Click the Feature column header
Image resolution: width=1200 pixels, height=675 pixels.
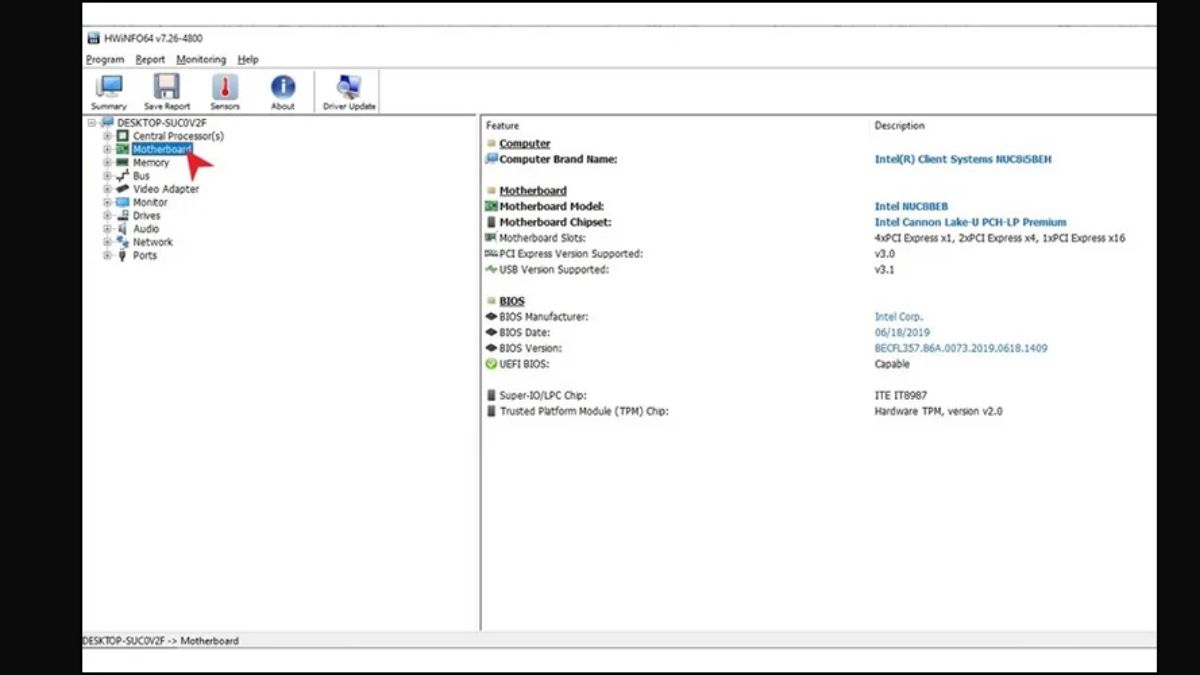click(503, 126)
